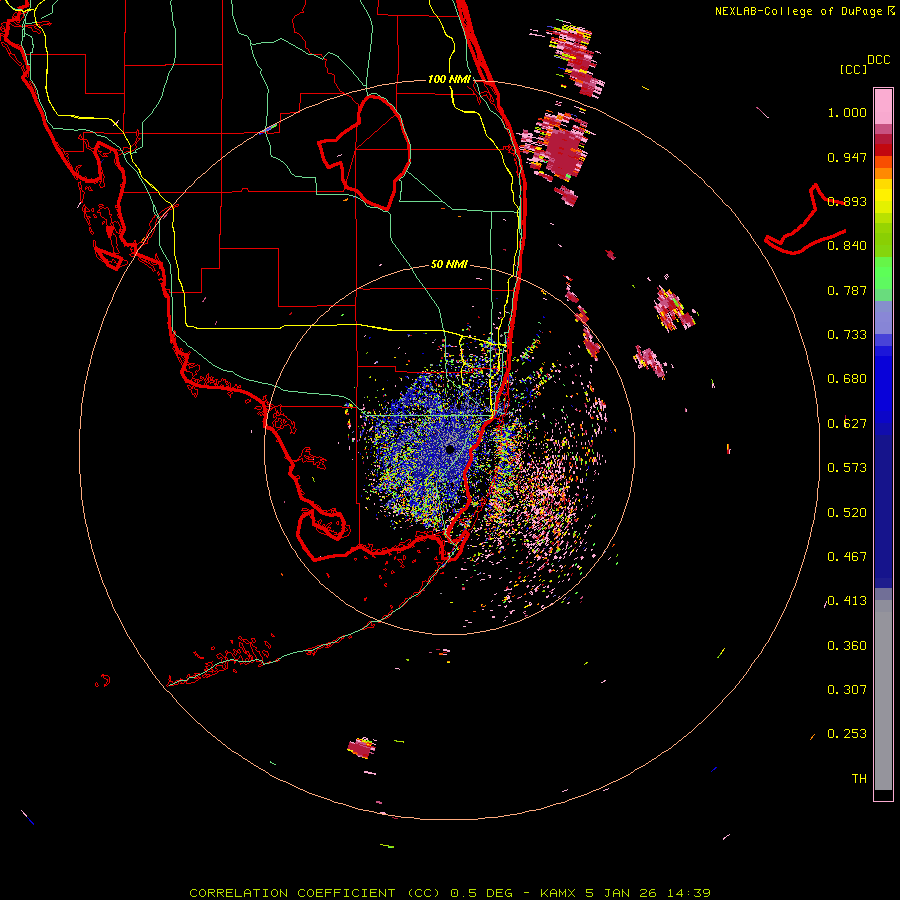Image resolution: width=900 pixels, height=900 pixels.
Task: Click the 0.947 legend value
Action: 847,157
